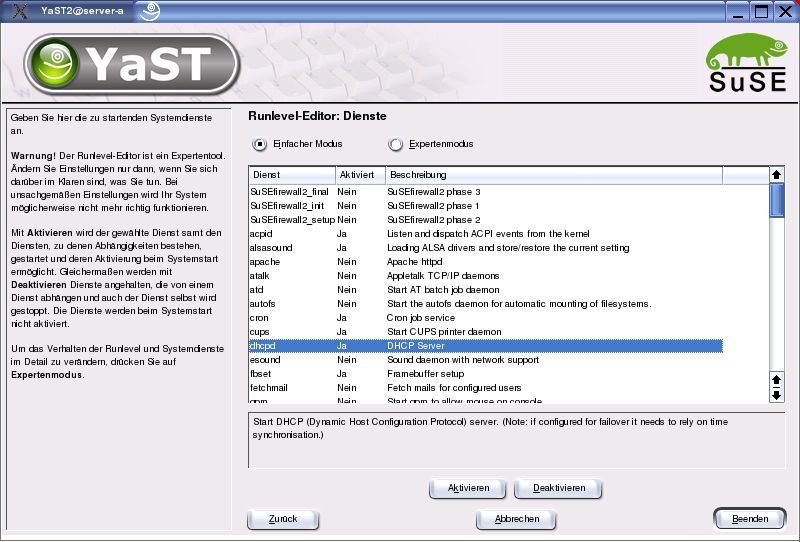Select the cron service row

485,318
